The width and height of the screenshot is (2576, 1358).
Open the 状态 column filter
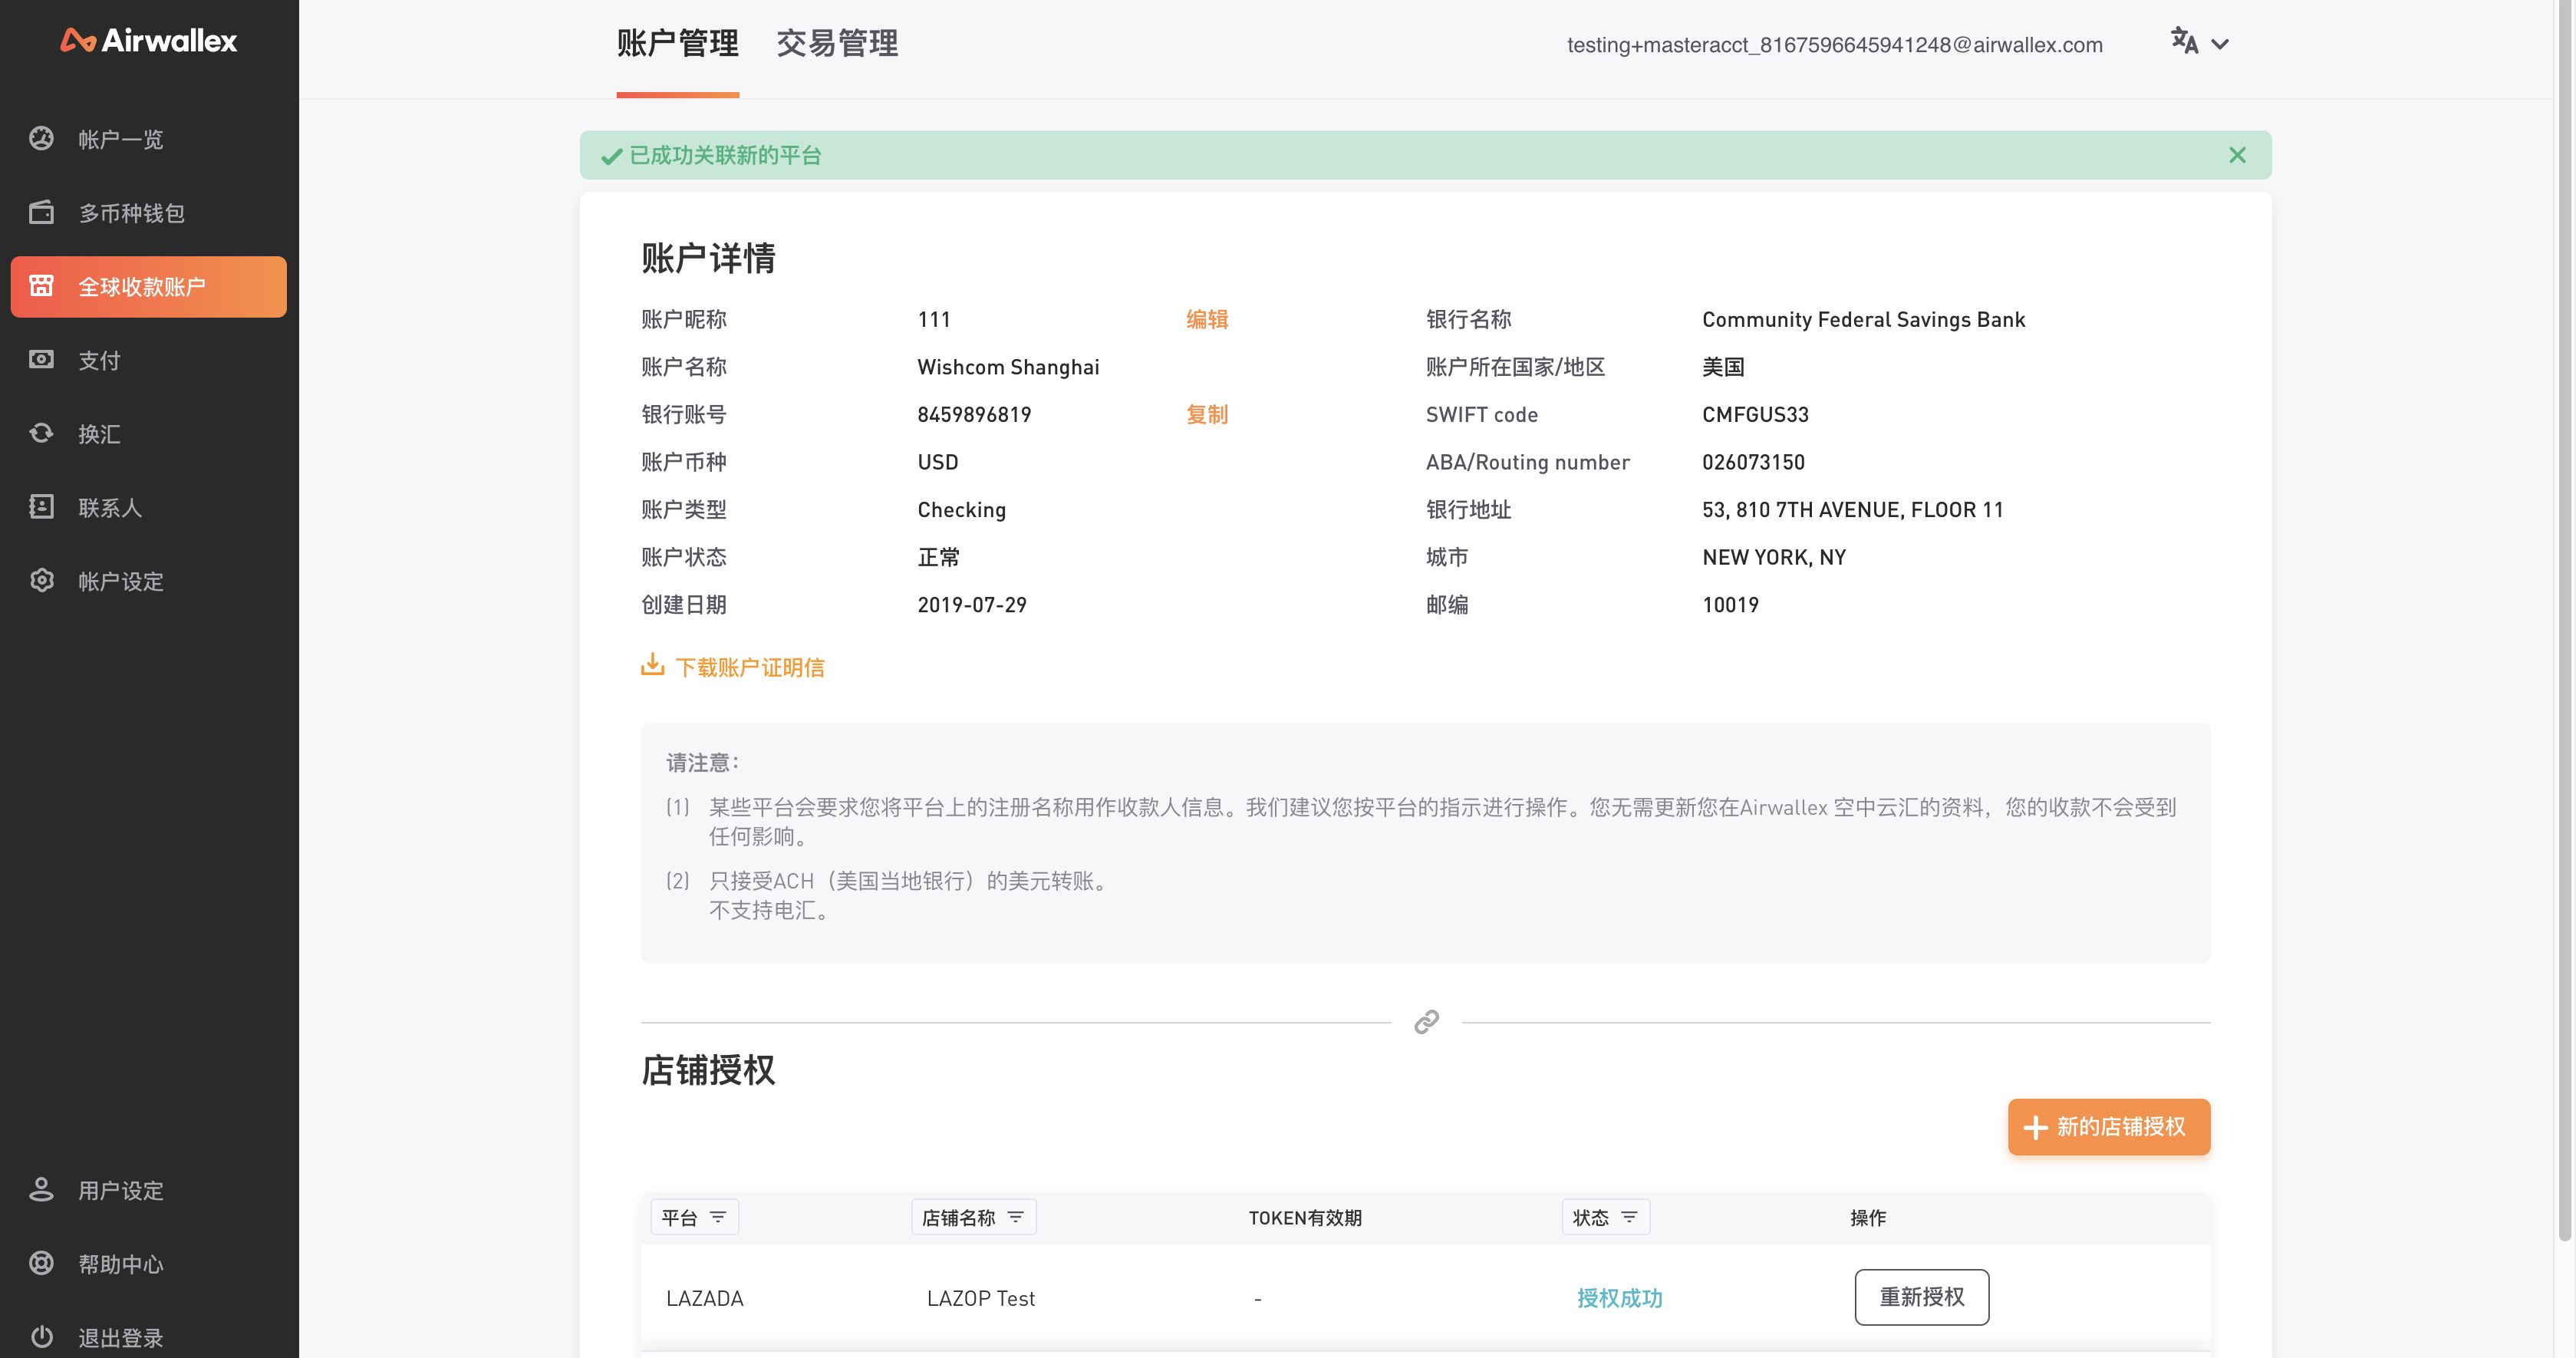coord(1605,1217)
